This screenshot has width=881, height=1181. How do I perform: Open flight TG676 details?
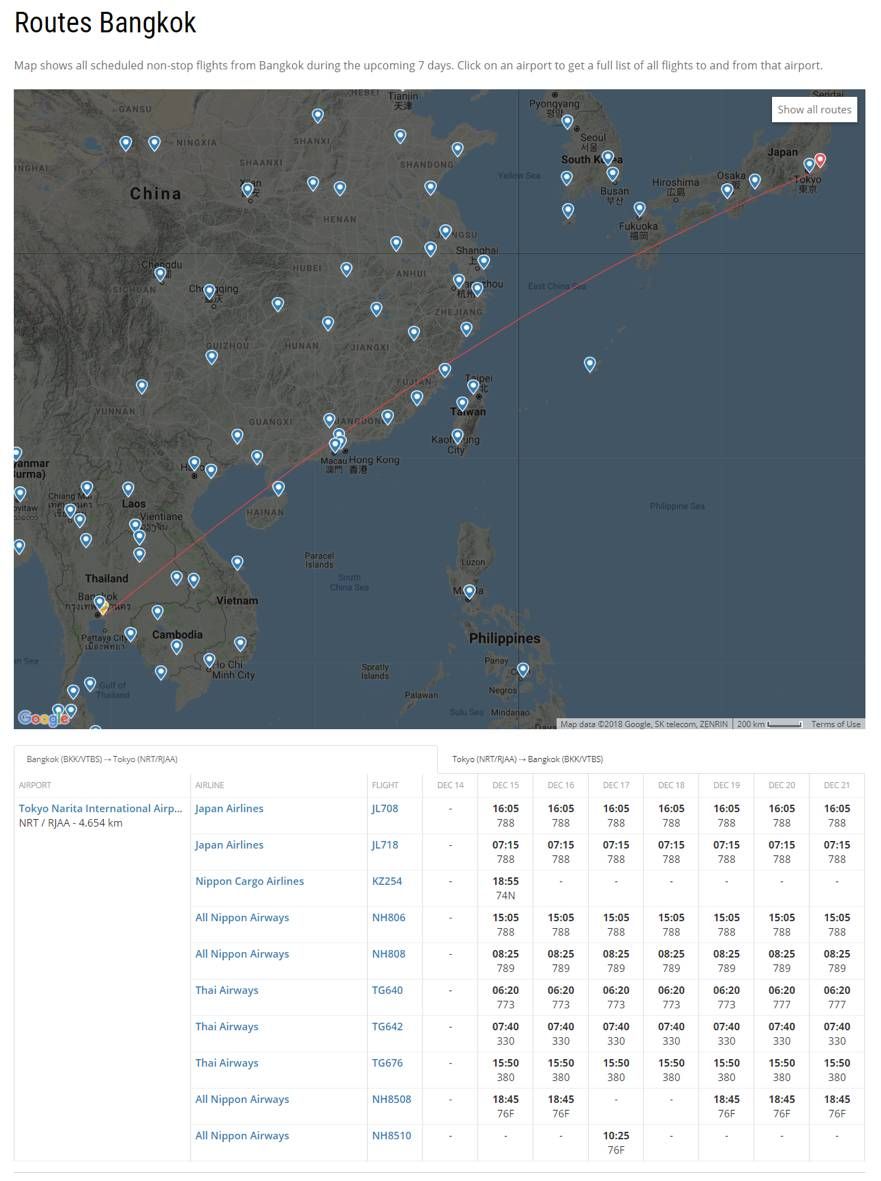[387, 1063]
